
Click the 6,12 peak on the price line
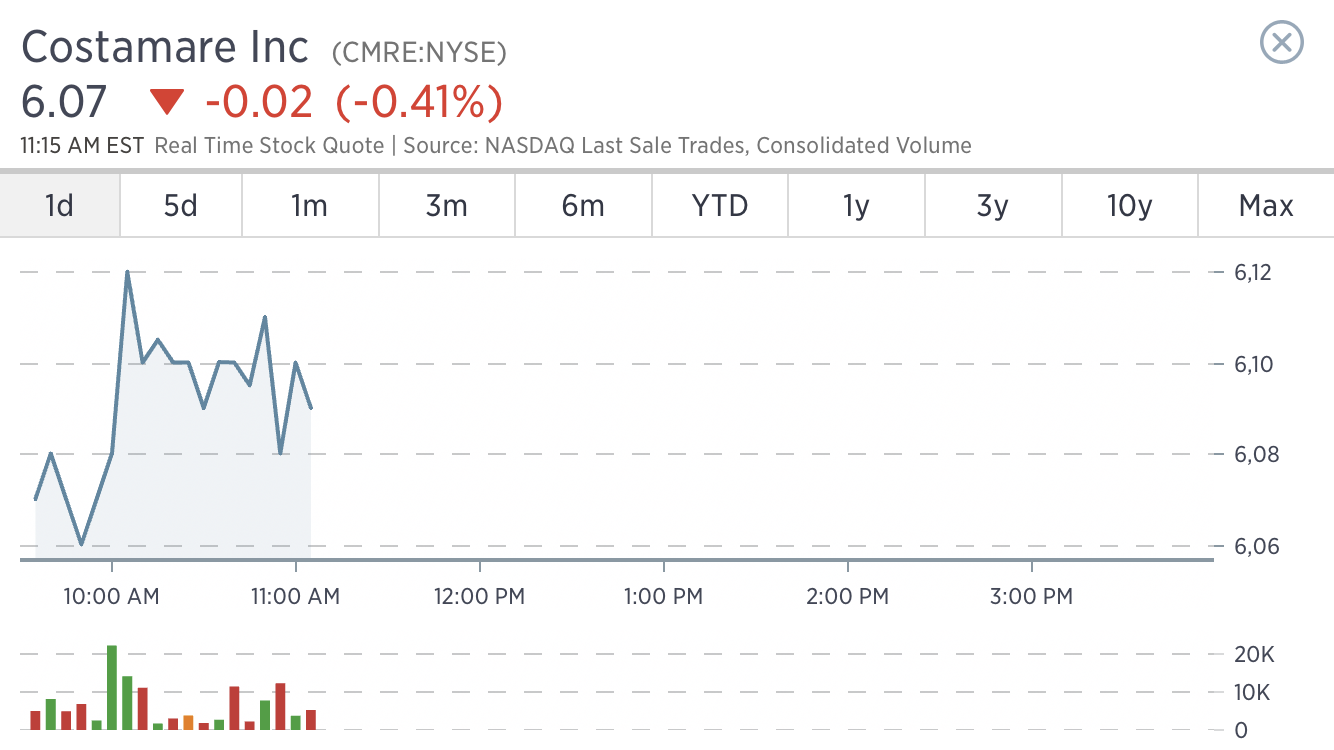click(x=128, y=272)
